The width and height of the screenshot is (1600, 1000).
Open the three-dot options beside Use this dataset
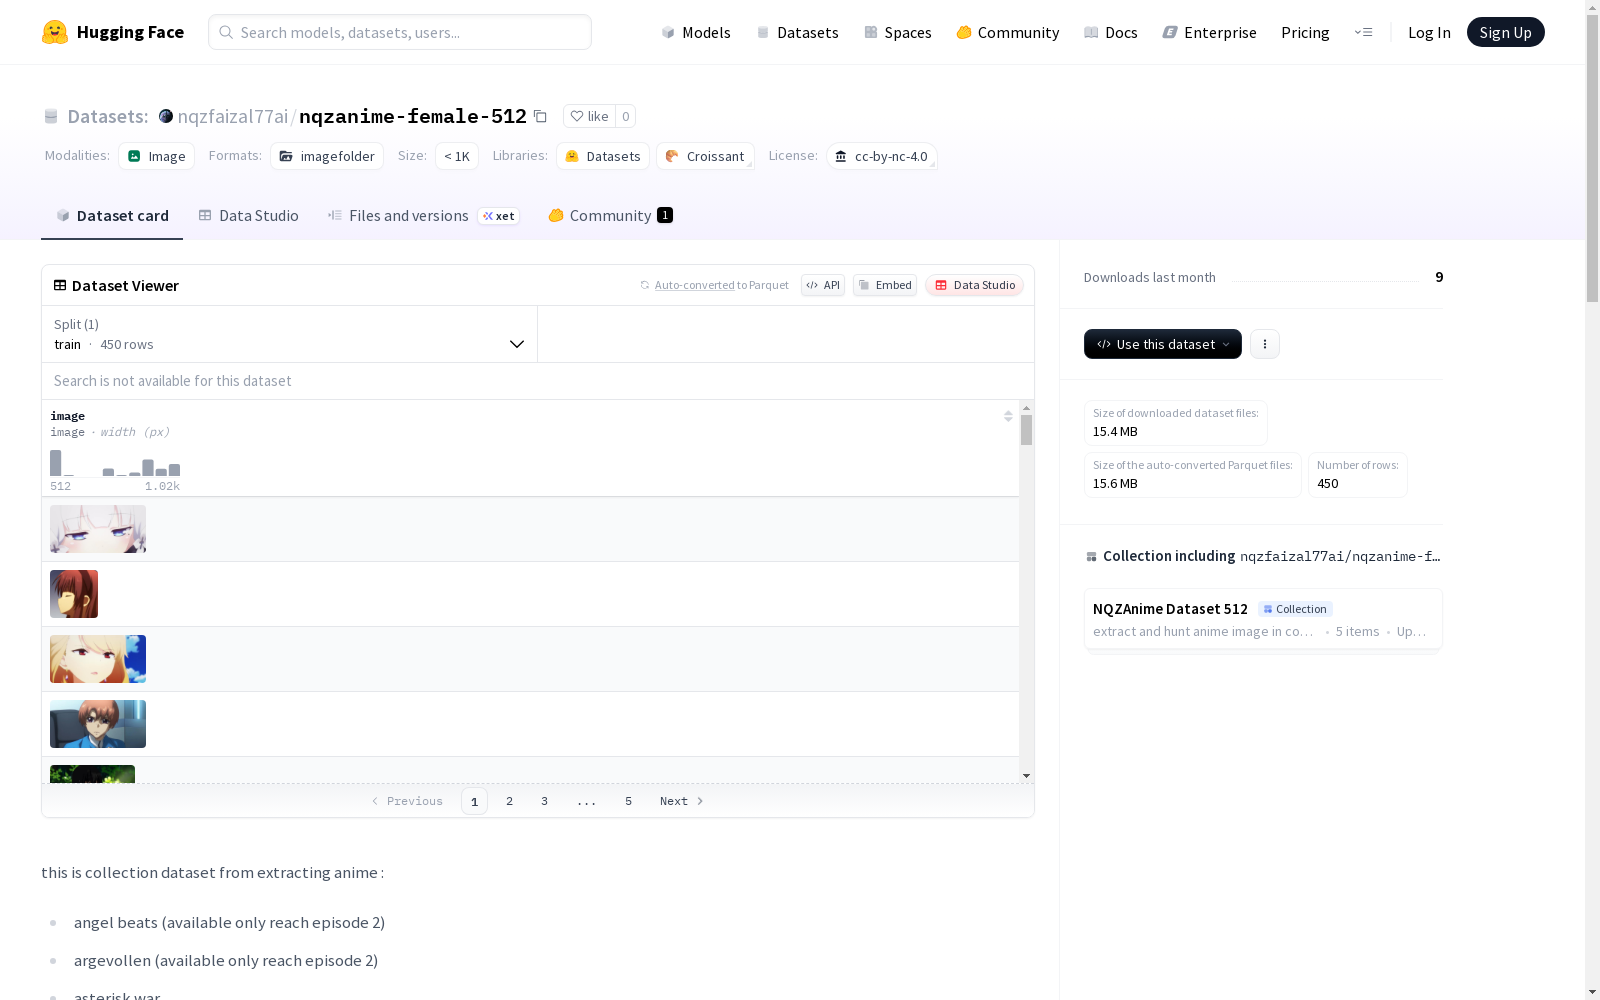click(x=1265, y=344)
